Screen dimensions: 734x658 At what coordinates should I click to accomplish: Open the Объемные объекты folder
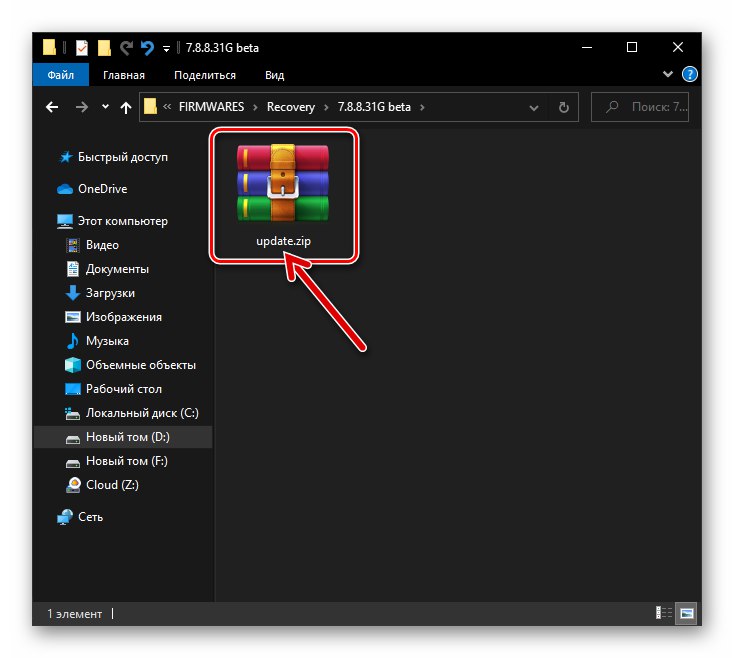[x=141, y=365]
